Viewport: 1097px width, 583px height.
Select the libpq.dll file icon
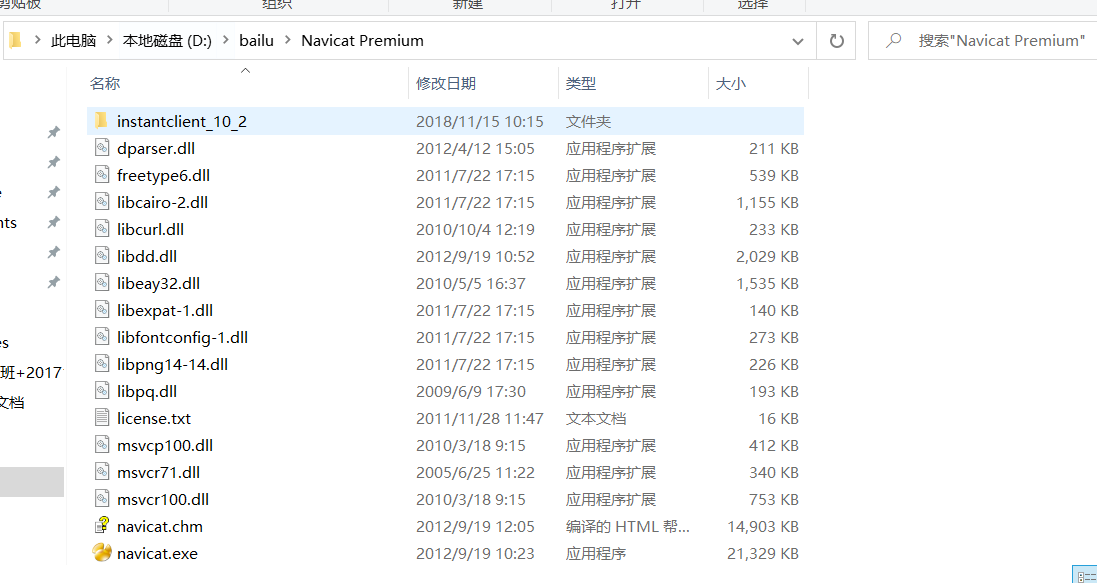102,391
